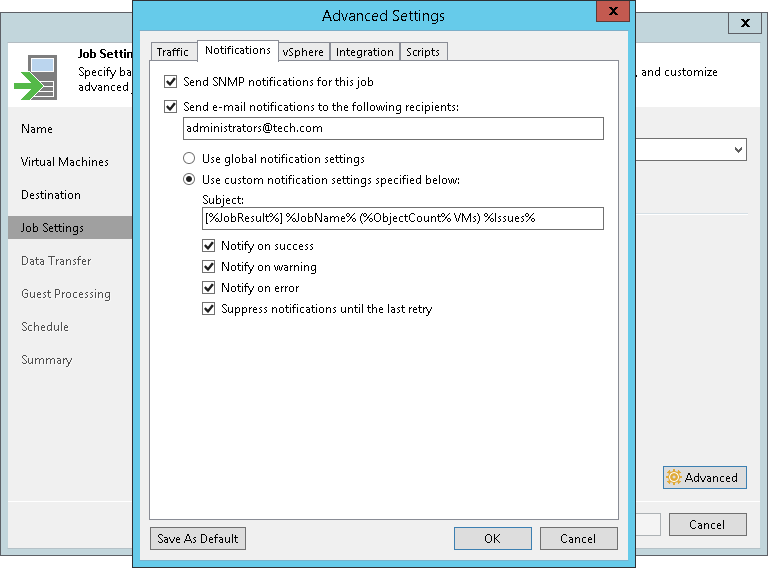Toggle Notify on error checkbox
This screenshot has width=768, height=568.
209,288
